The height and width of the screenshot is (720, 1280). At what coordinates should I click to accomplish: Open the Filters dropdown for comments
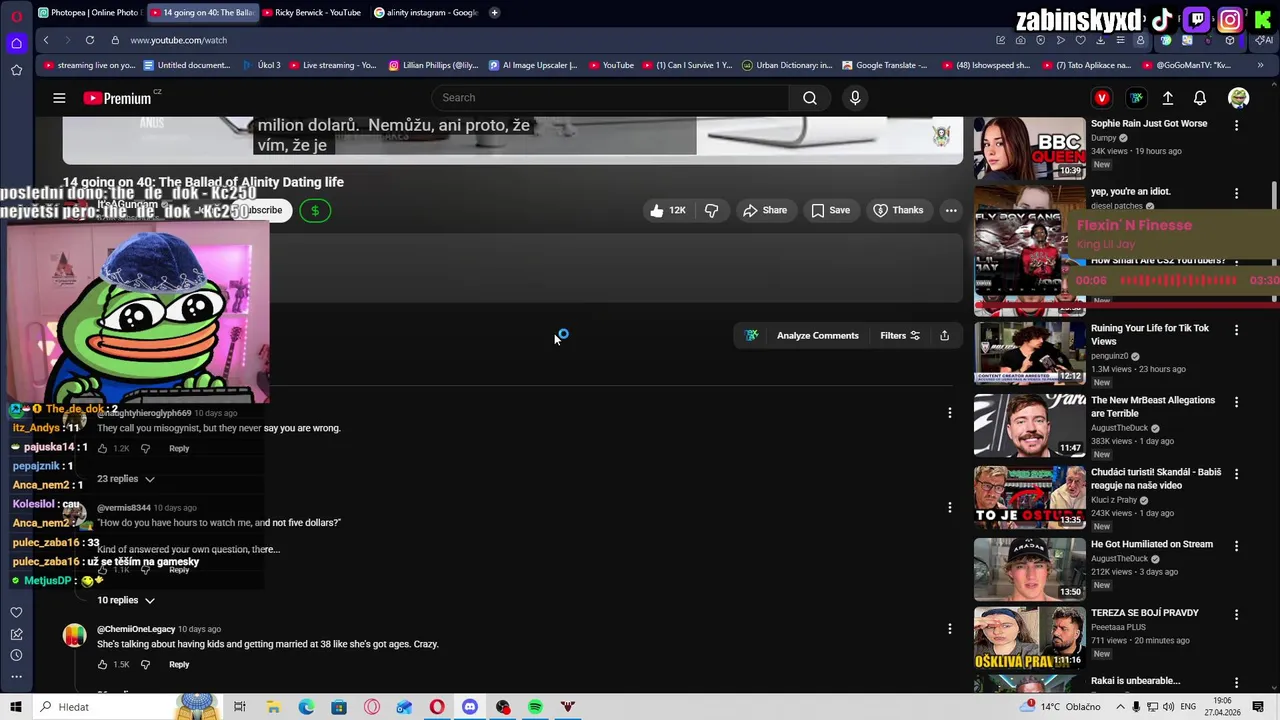[x=900, y=335]
